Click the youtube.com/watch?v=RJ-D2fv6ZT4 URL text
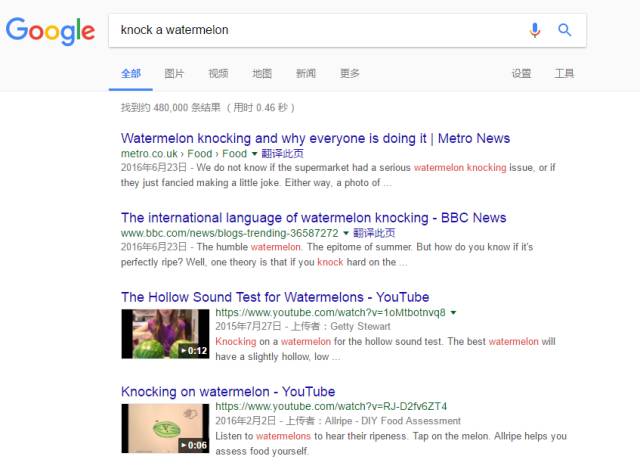Screen dimensions: 640x475 click(331, 406)
